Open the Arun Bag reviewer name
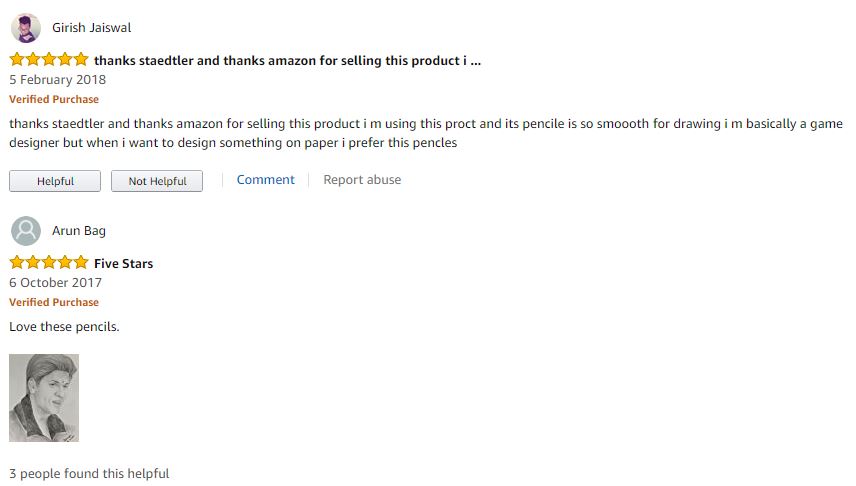 coord(79,231)
